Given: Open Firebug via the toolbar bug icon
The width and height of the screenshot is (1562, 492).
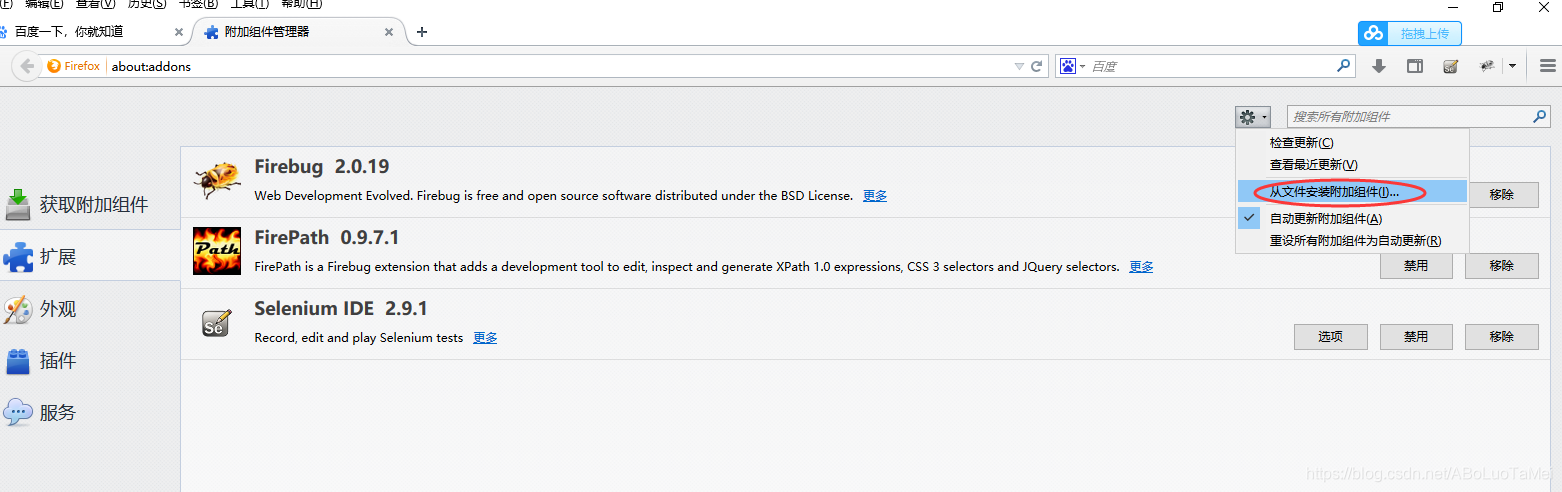Looking at the screenshot, I should (x=1489, y=66).
